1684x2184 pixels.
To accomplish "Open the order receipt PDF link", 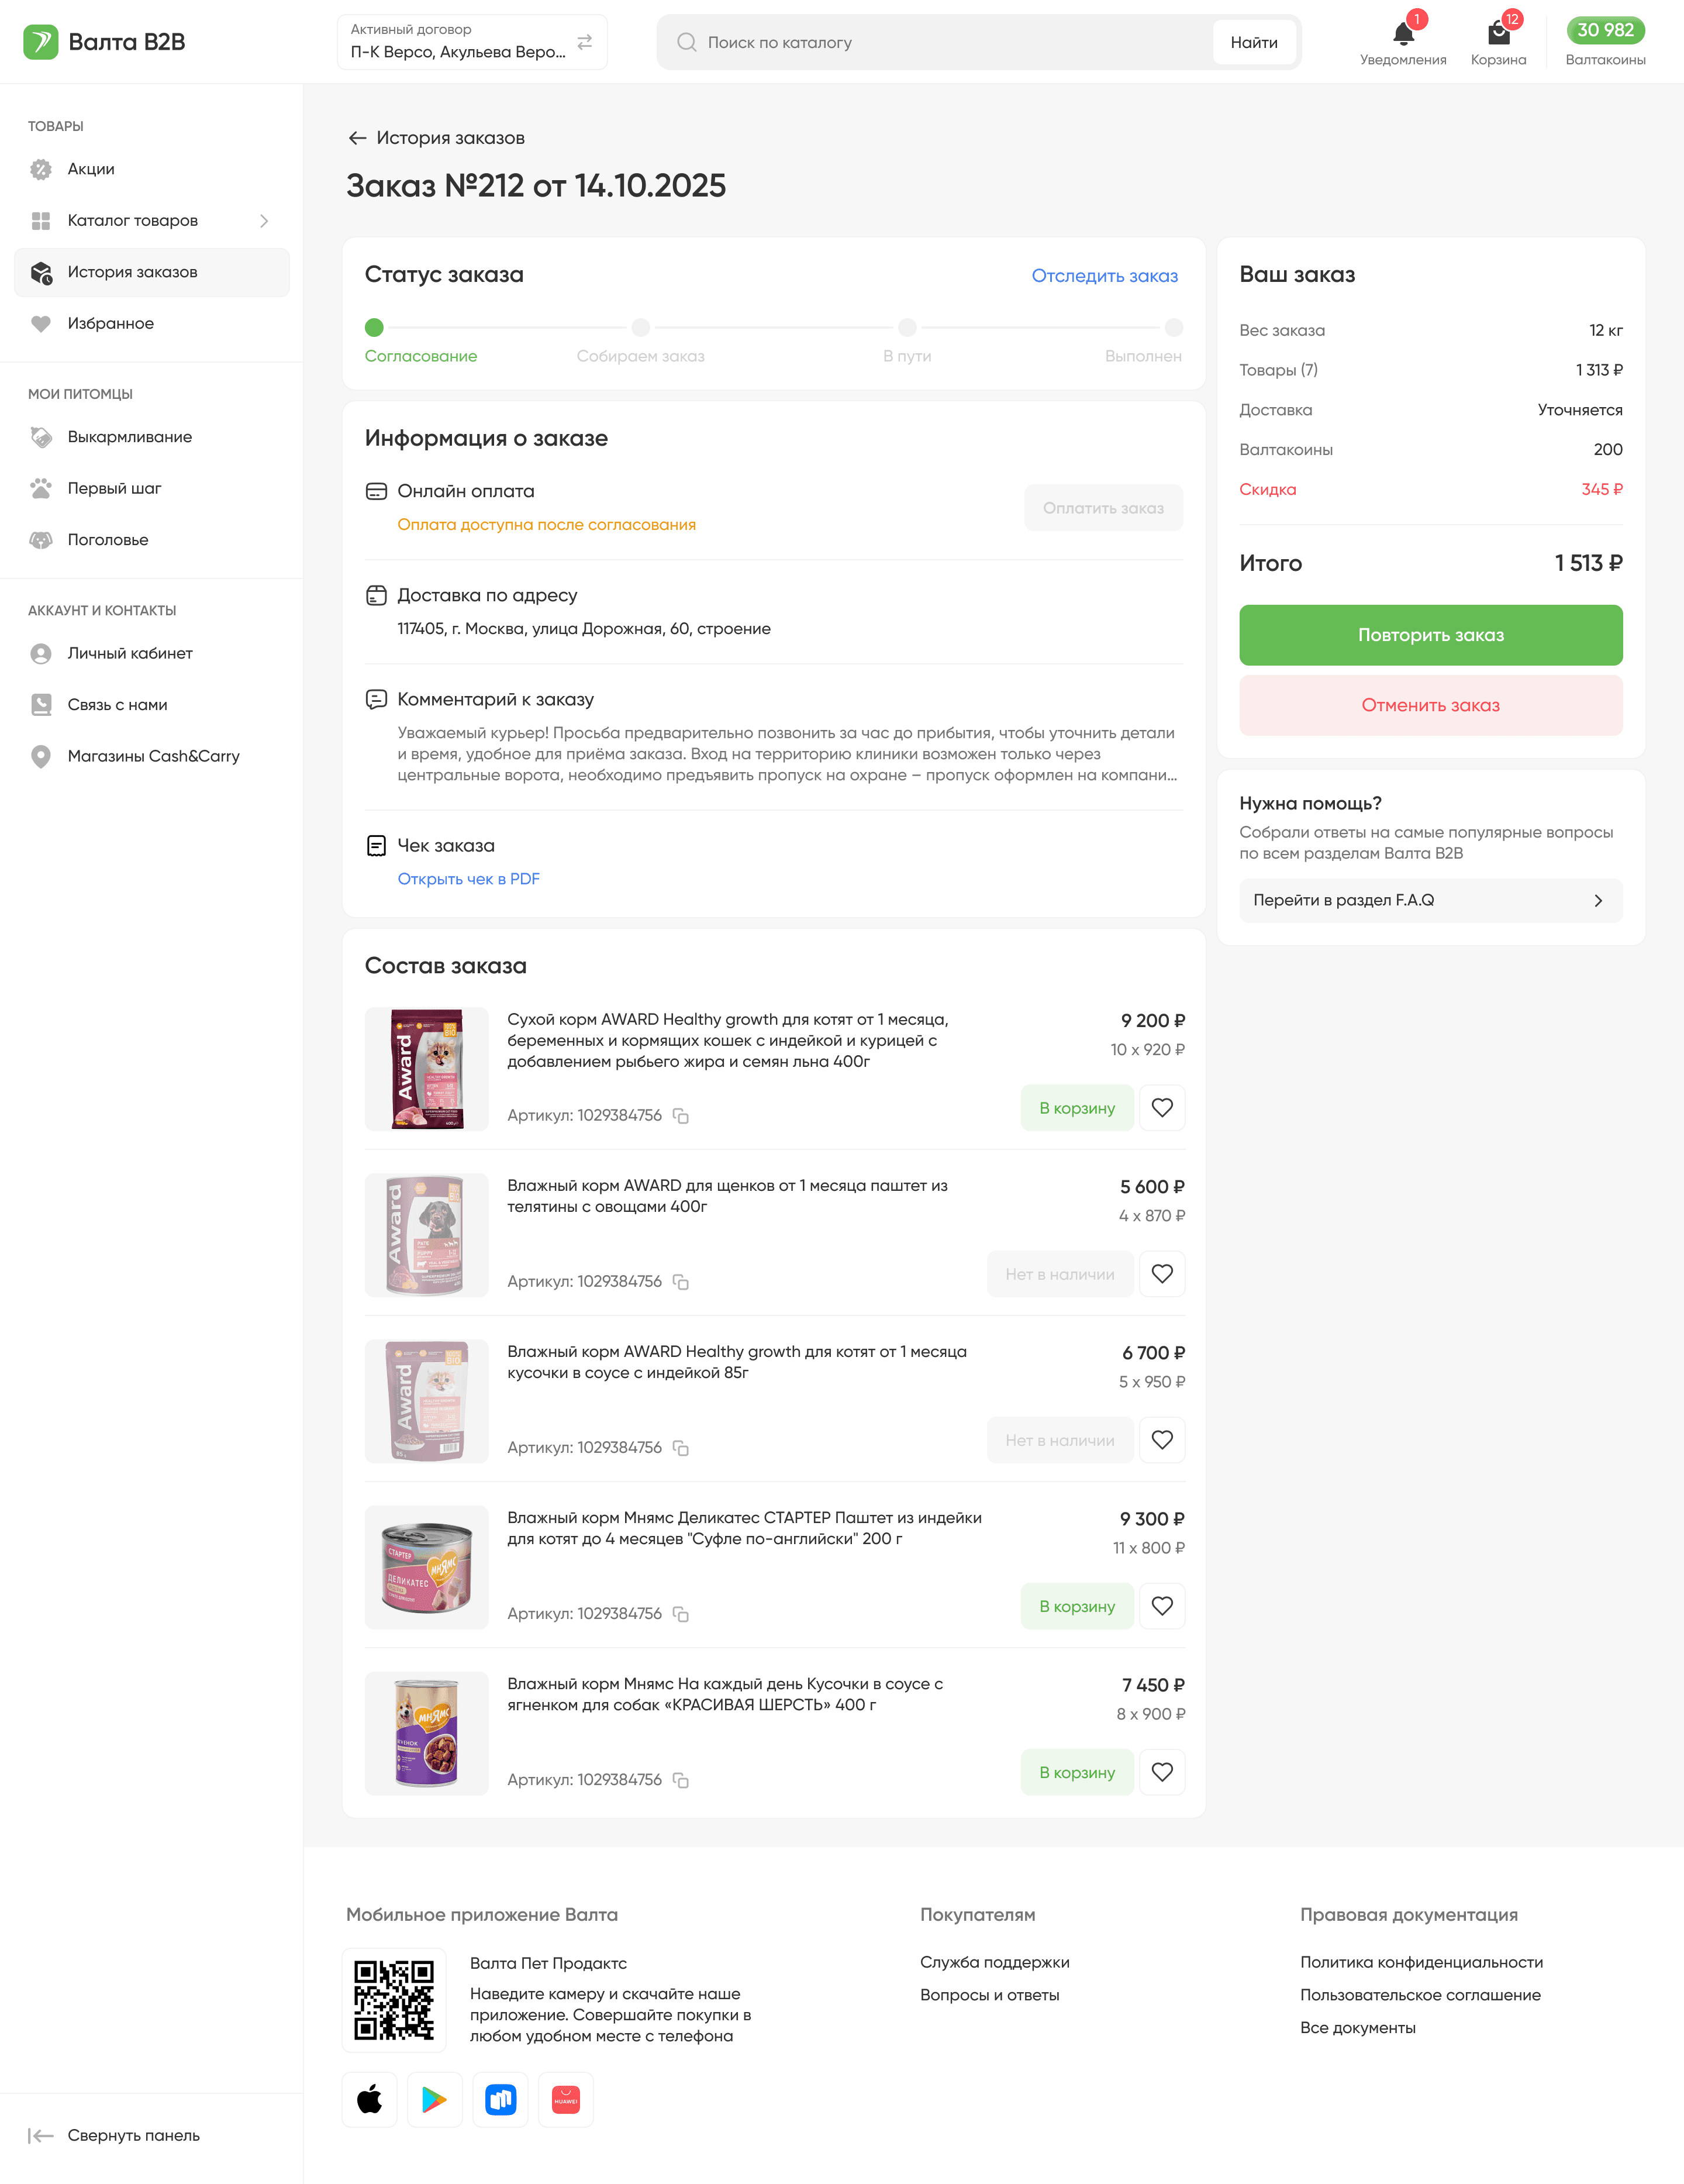I will (468, 879).
